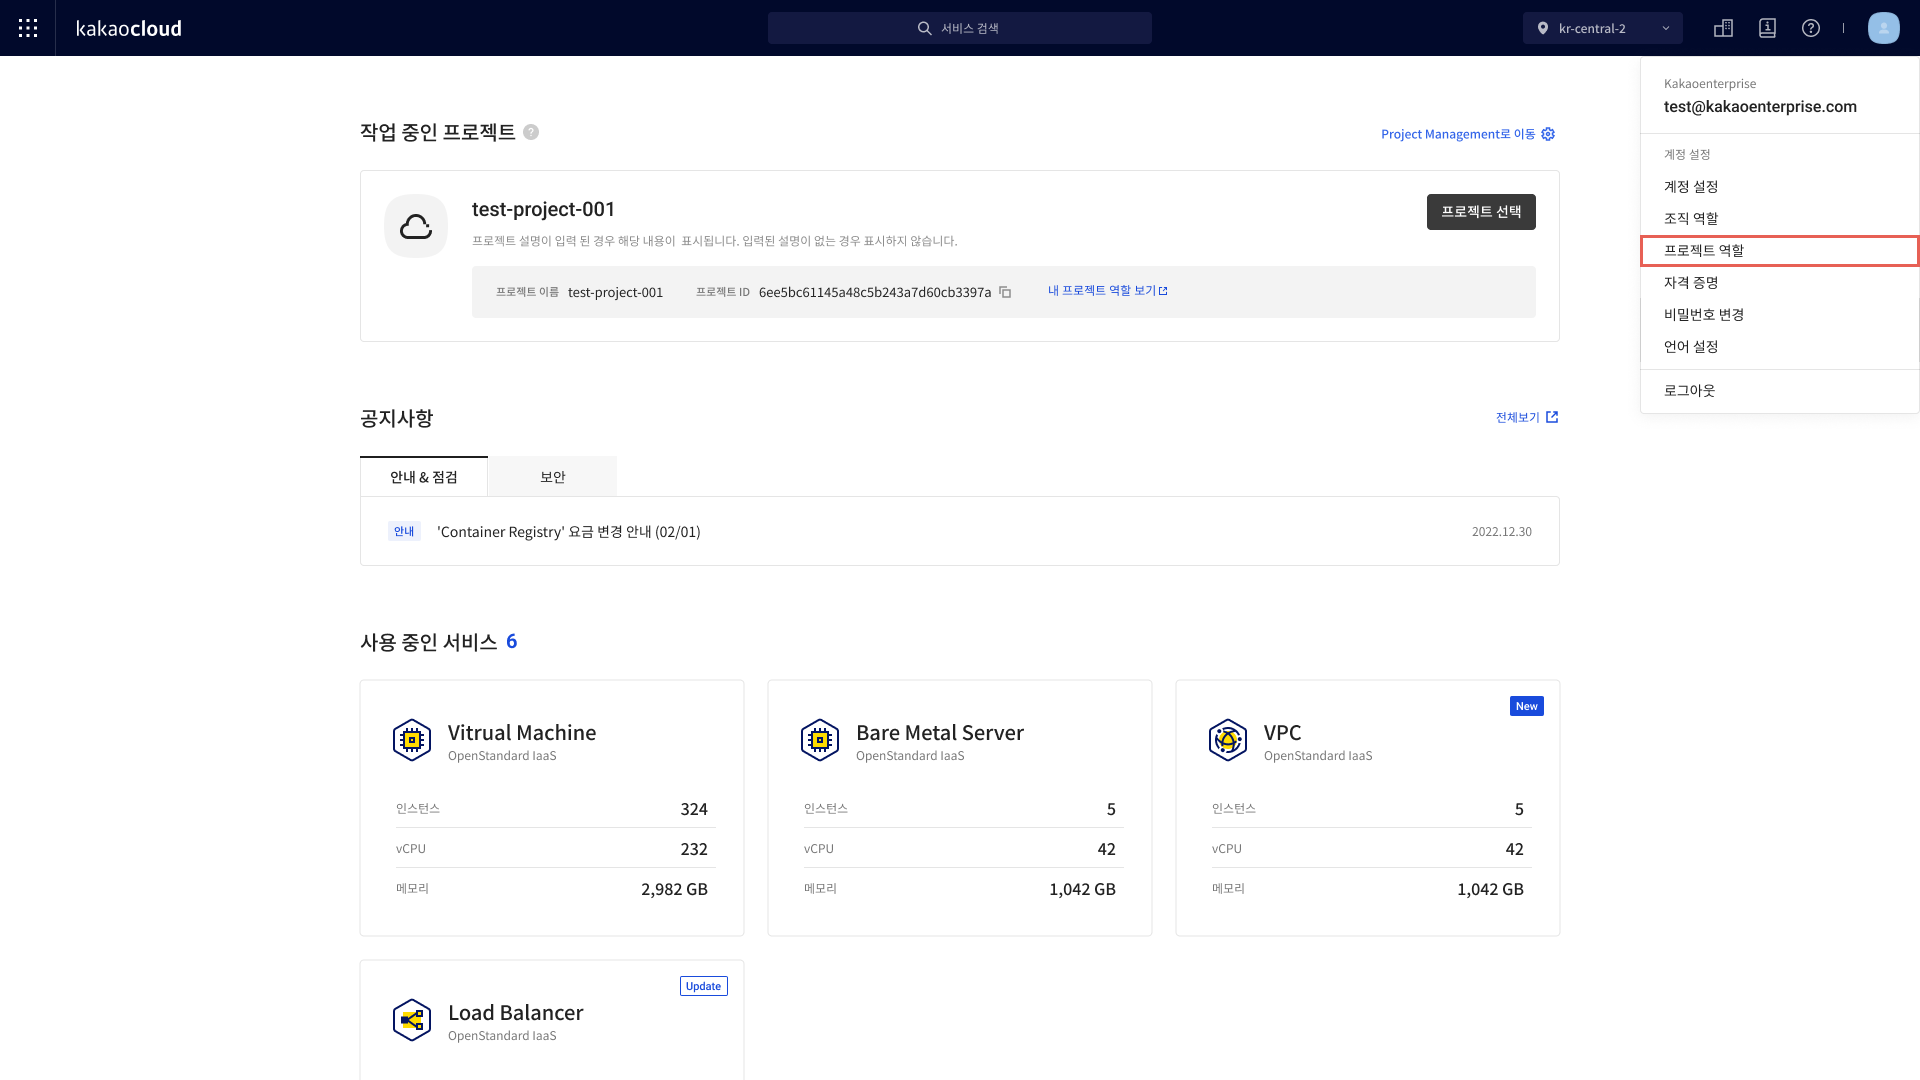The height and width of the screenshot is (1080, 1920).
Task: Select 자격 증명 menu entry
Action: [1780, 283]
